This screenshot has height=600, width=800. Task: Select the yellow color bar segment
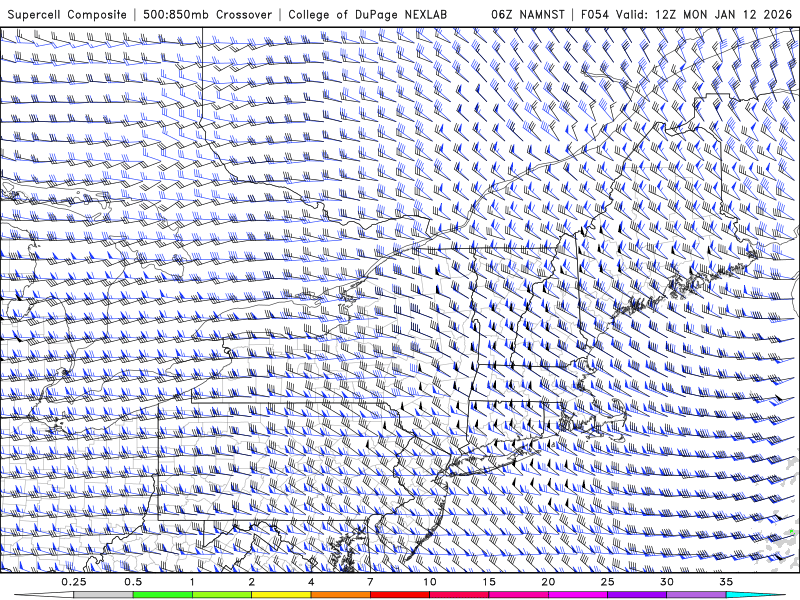click(281, 595)
